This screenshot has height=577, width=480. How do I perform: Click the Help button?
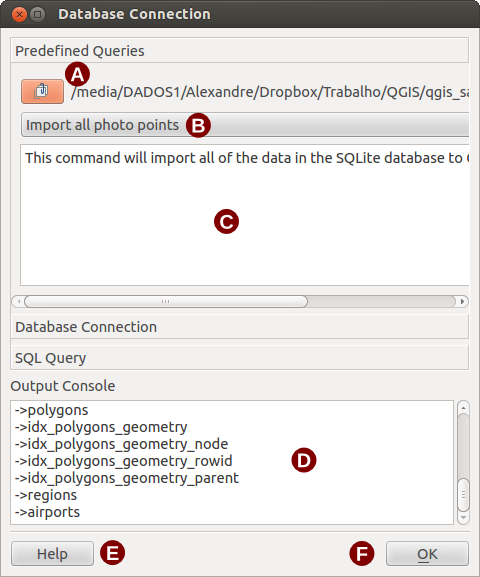[x=52, y=553]
